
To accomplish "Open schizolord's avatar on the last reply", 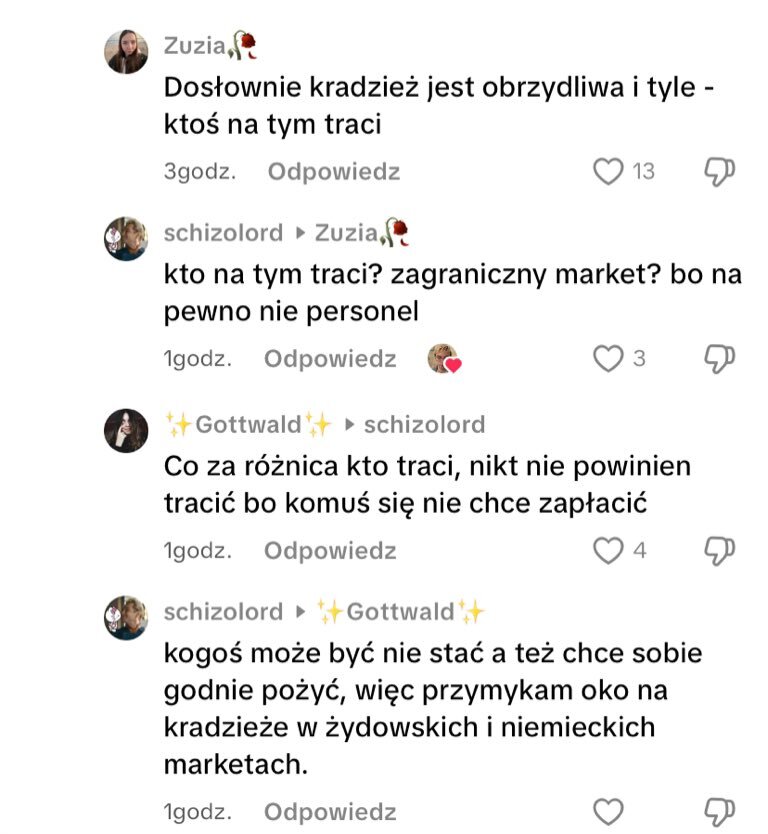I will tap(127, 616).
